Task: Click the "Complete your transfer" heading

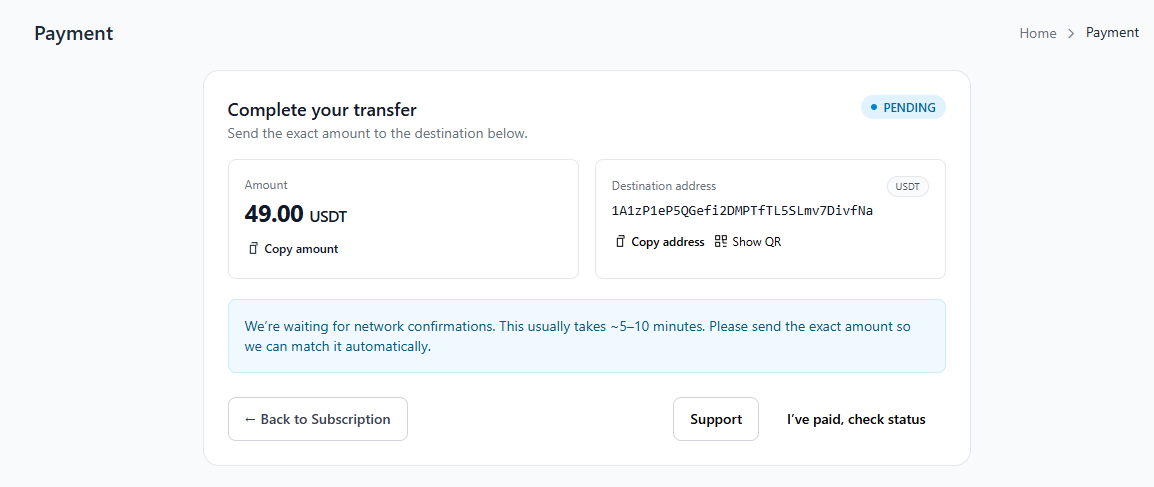Action: 322,110
